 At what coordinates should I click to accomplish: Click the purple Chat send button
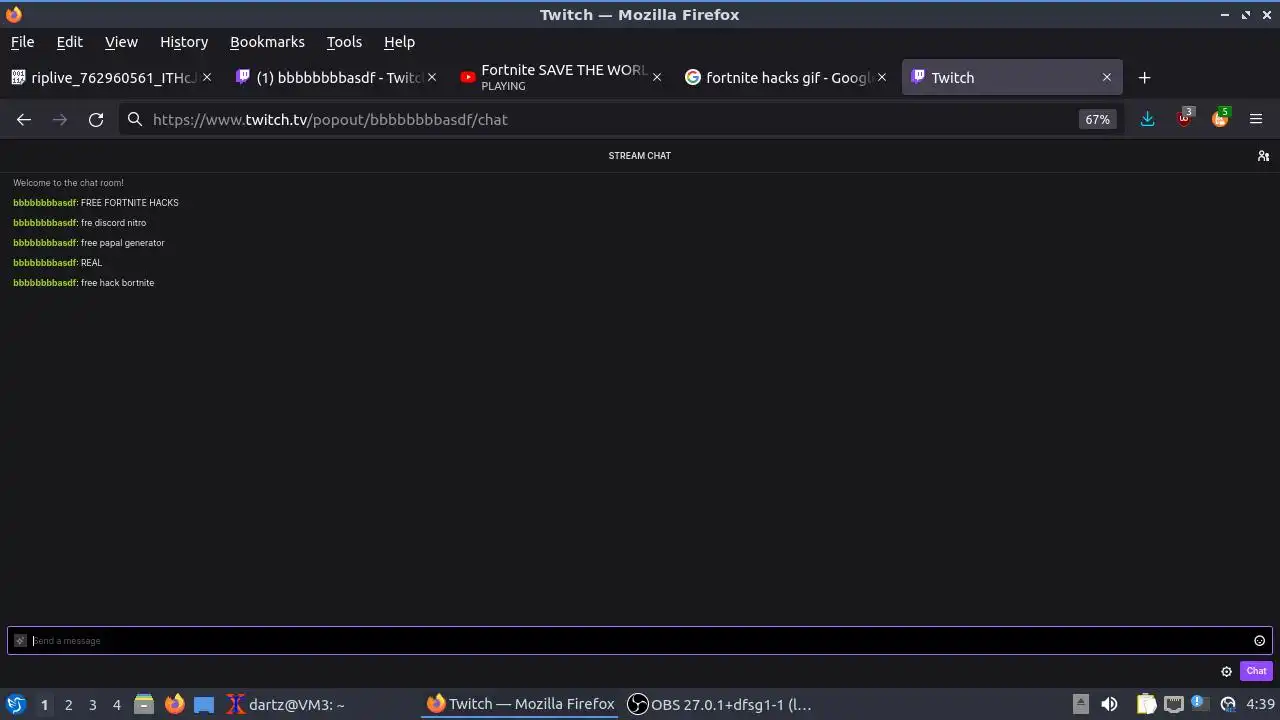1256,671
